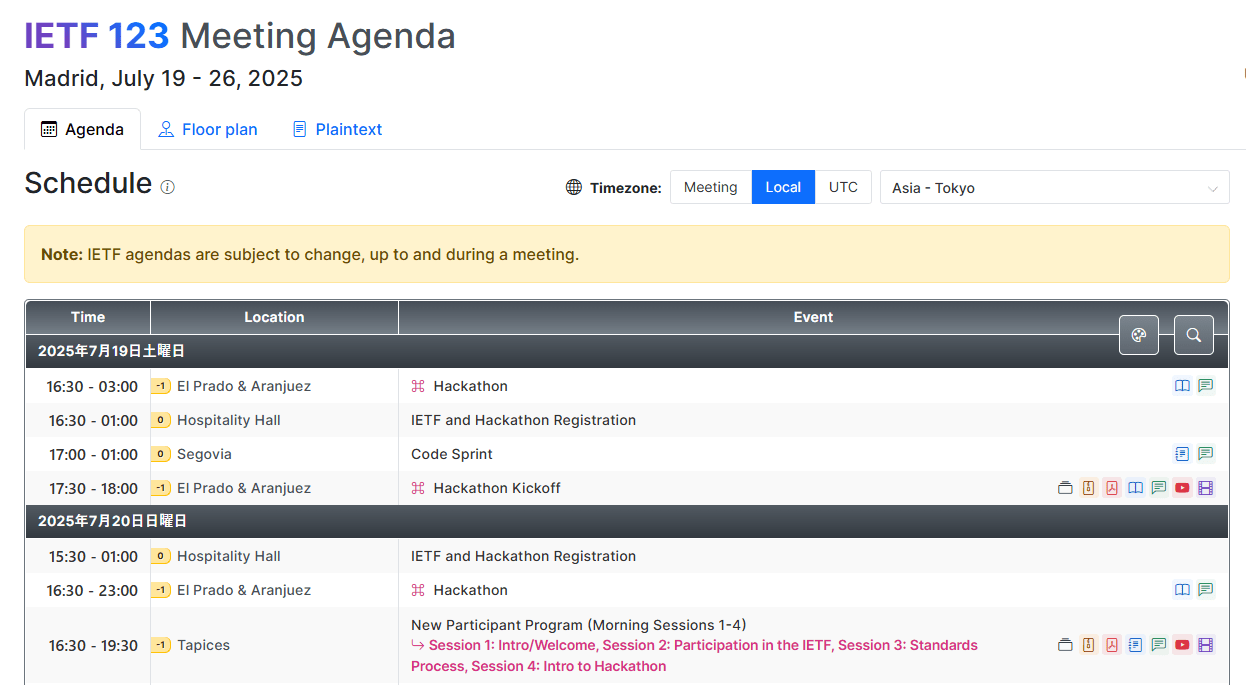
Task: Show materials stack icon for Hackathon Kickoff
Action: (1065, 488)
